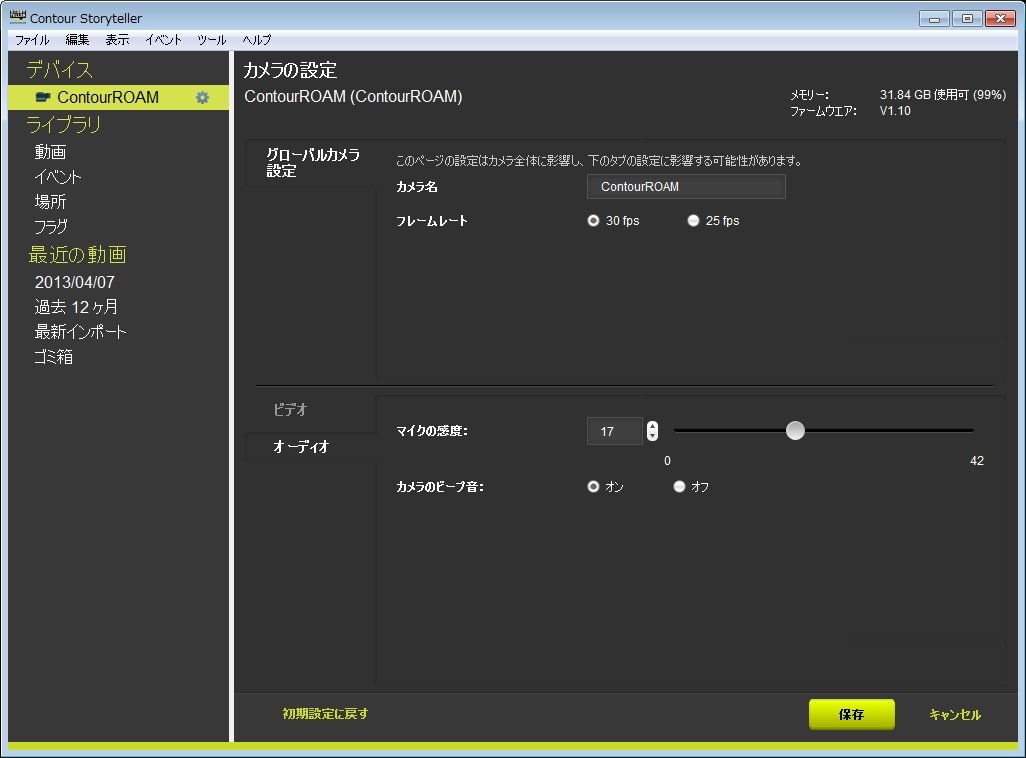Open ゴミ箱 in the sidebar
Image resolution: width=1026 pixels, height=758 pixels.
[x=54, y=357]
